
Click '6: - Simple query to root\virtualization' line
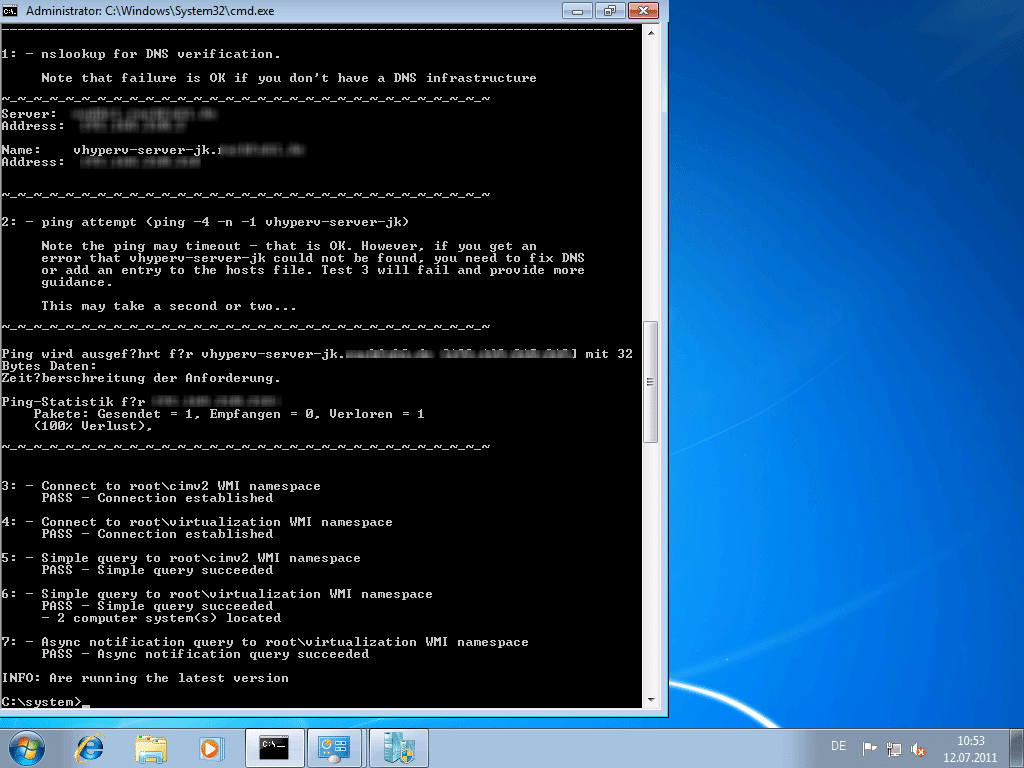(217, 594)
